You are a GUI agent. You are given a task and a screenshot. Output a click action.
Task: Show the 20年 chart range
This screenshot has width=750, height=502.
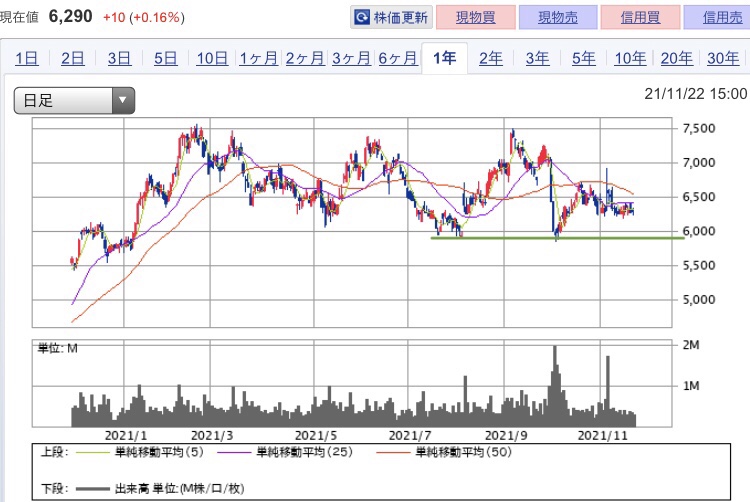point(676,58)
